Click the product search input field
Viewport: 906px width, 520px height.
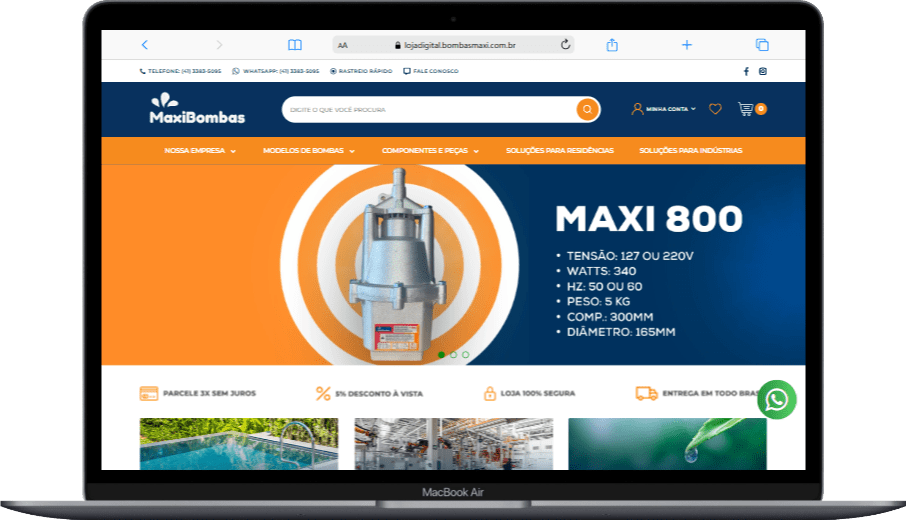click(x=425, y=109)
